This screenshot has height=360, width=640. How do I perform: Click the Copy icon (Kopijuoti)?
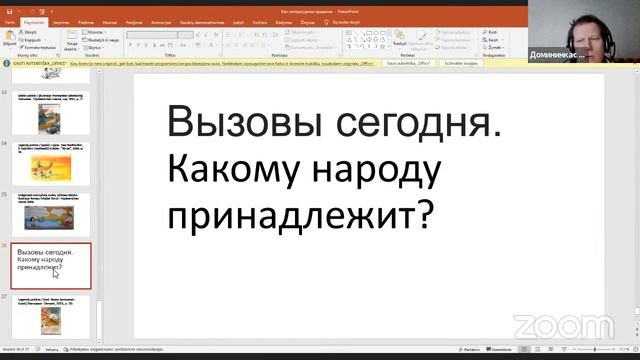[21, 40]
